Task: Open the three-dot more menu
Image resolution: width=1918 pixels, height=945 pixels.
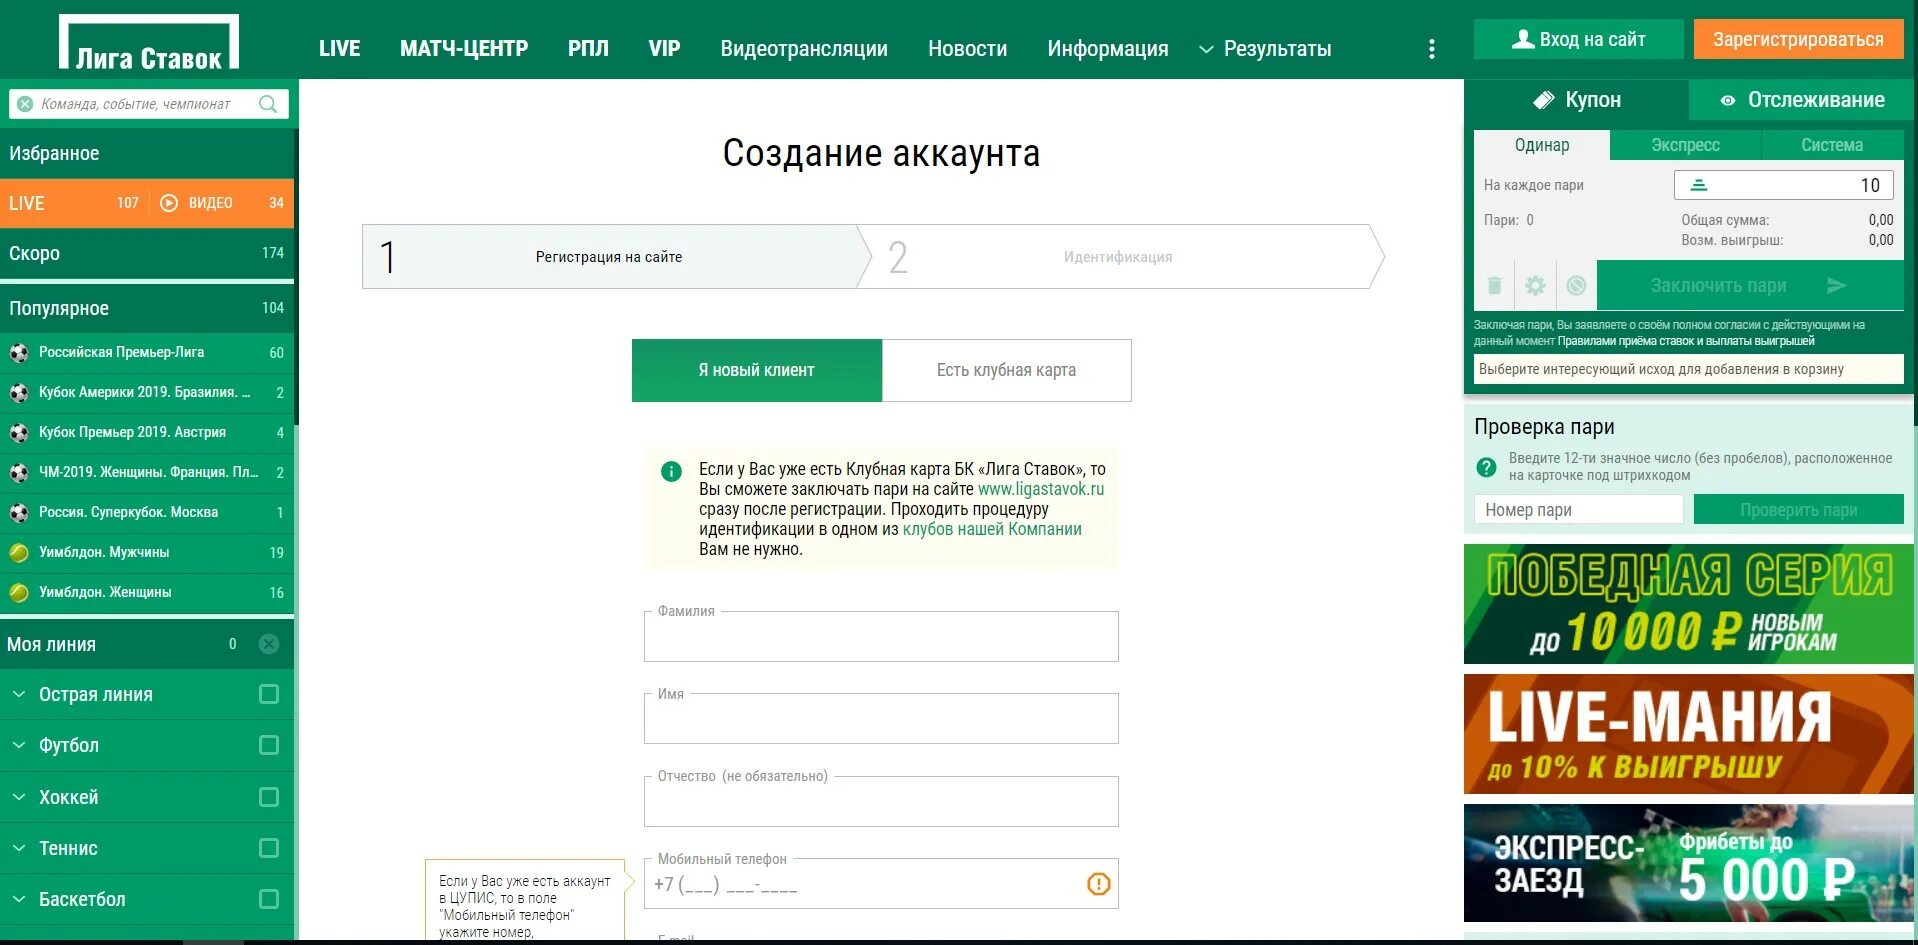Action: click(x=1432, y=49)
